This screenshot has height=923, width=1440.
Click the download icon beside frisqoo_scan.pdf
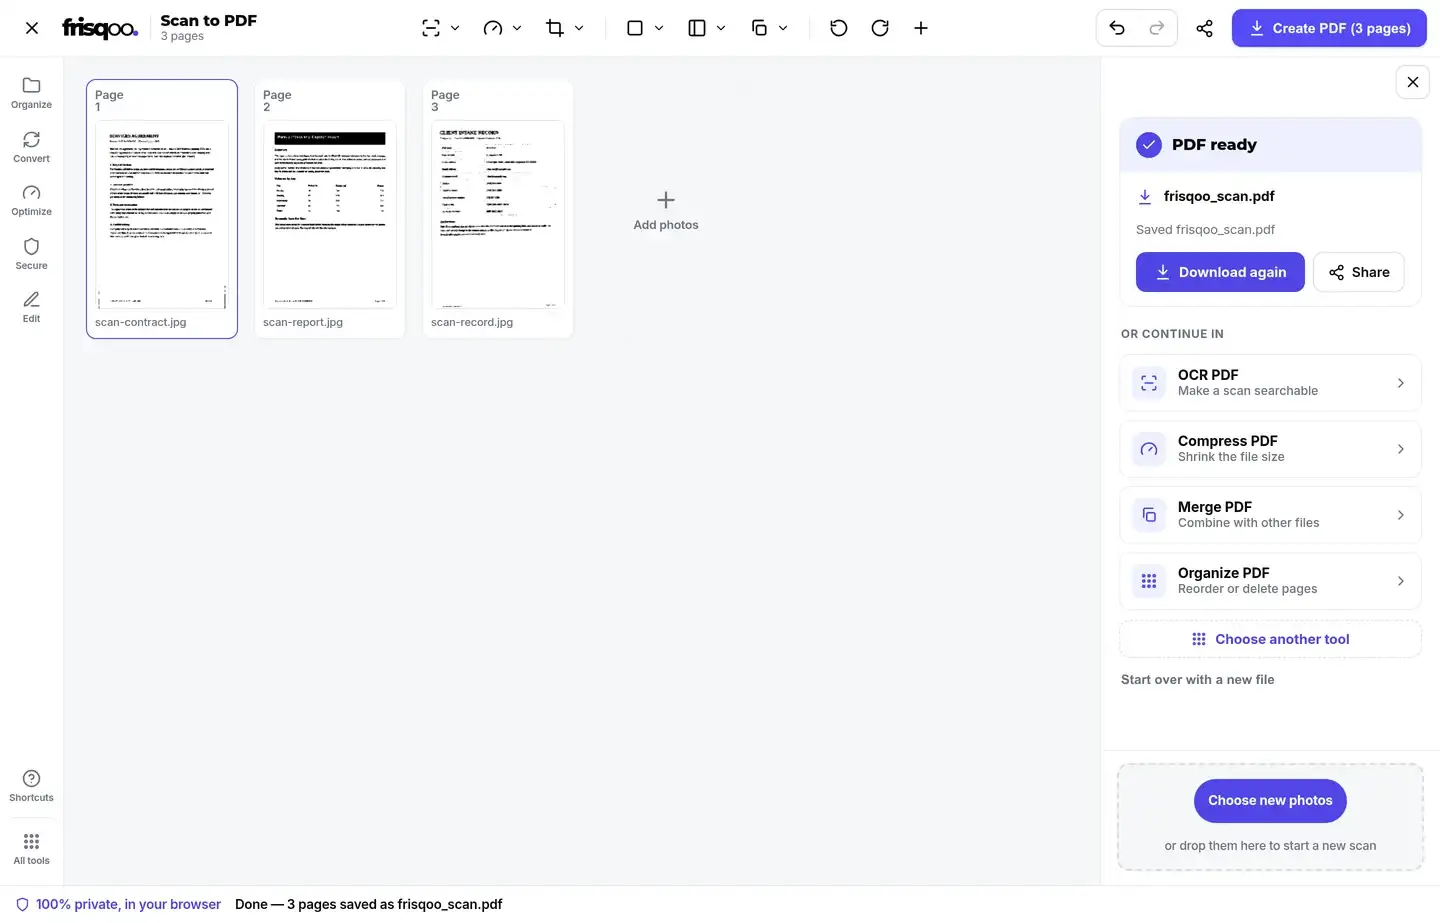(1145, 197)
